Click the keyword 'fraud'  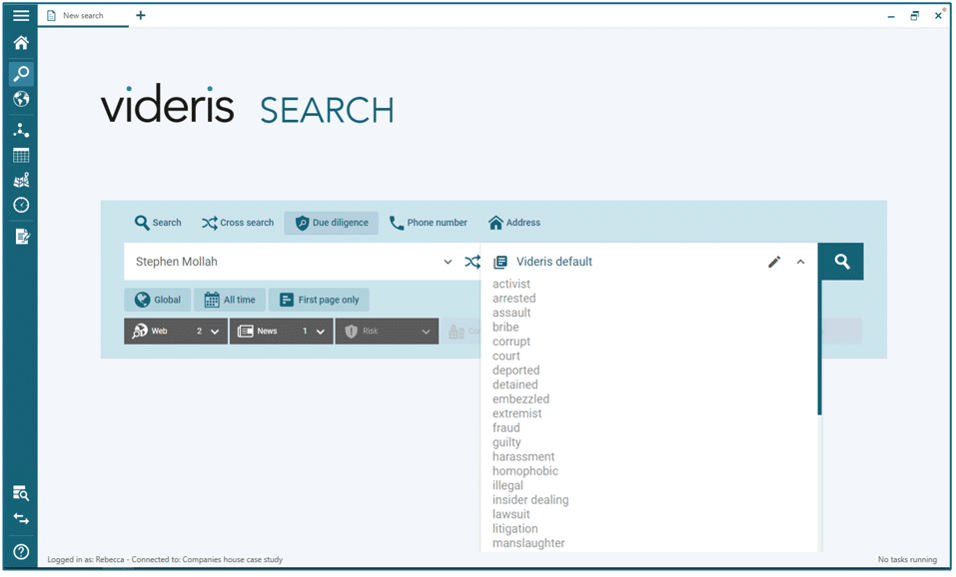[506, 428]
